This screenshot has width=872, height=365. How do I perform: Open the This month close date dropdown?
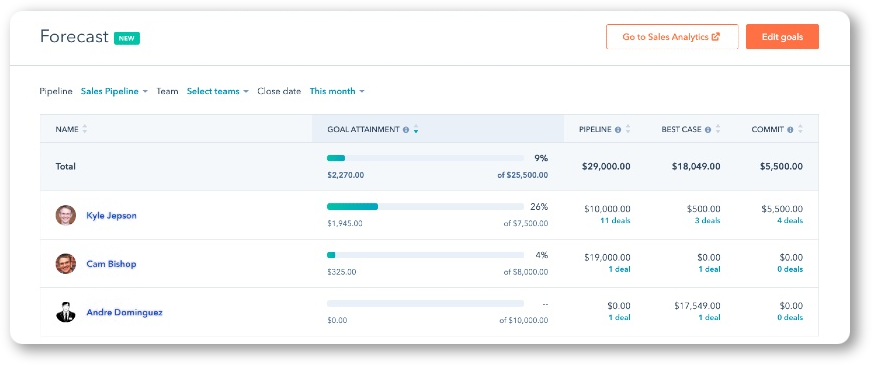336,91
